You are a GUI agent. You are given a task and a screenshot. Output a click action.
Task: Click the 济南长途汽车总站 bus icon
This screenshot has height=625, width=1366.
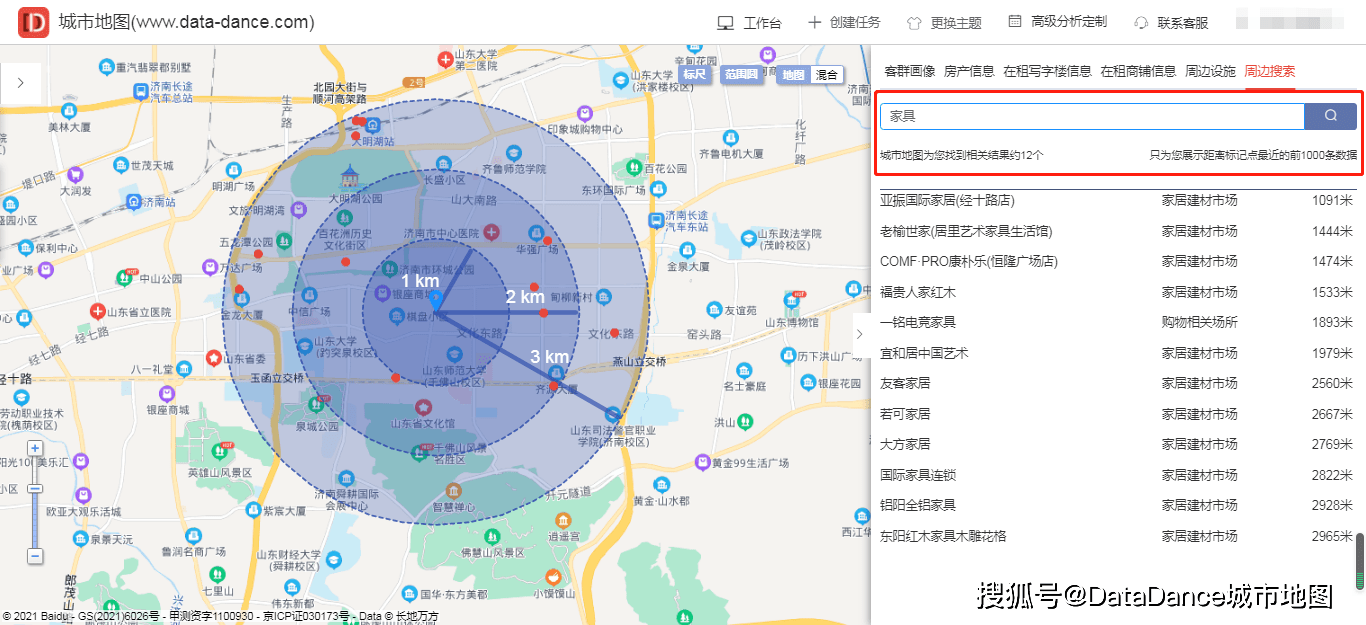pos(140,91)
